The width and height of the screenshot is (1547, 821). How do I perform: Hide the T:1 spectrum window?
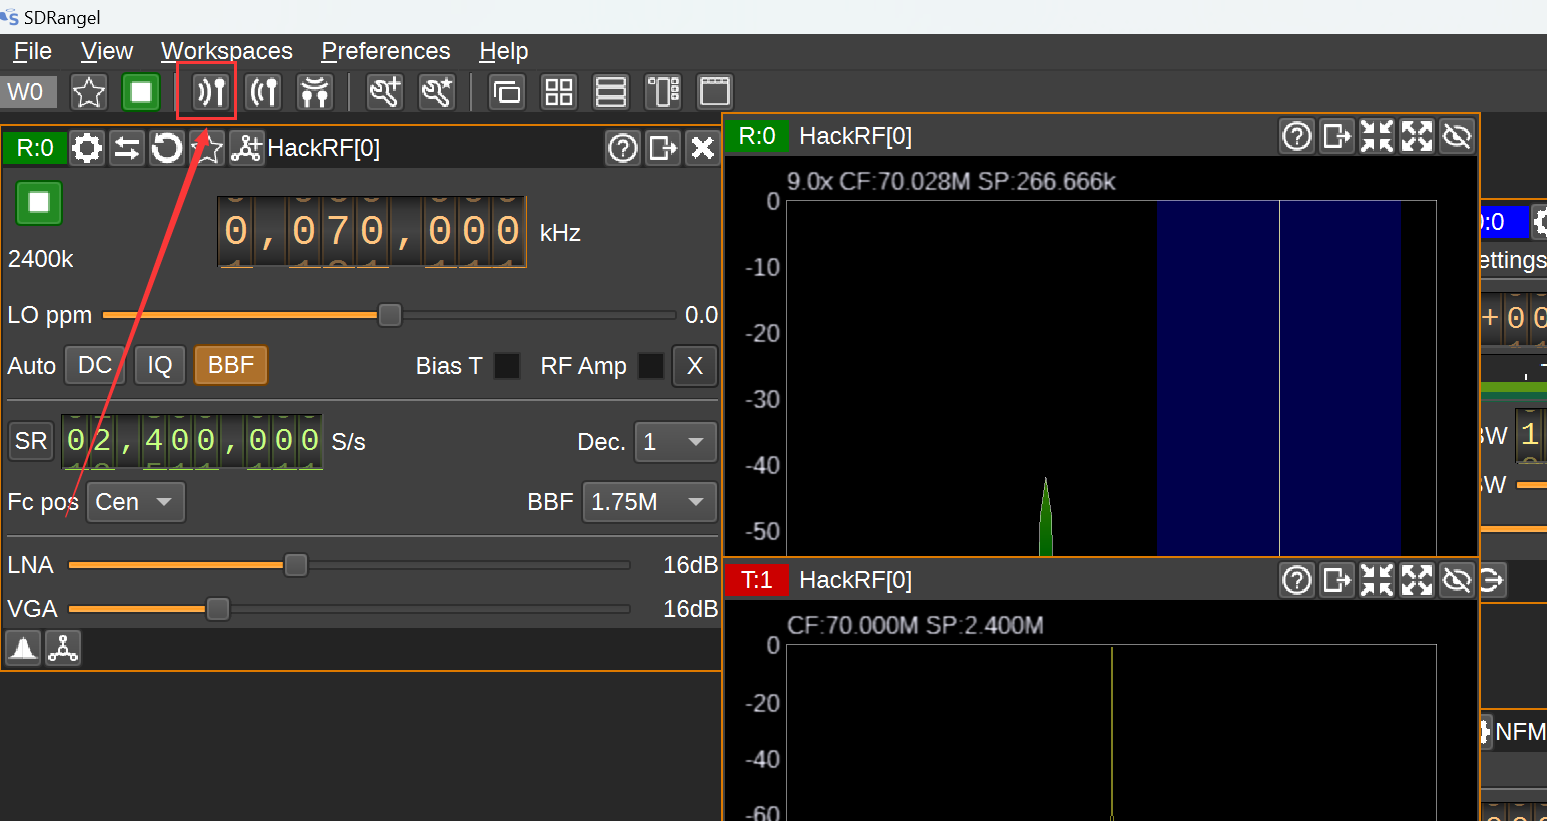coord(1457,580)
